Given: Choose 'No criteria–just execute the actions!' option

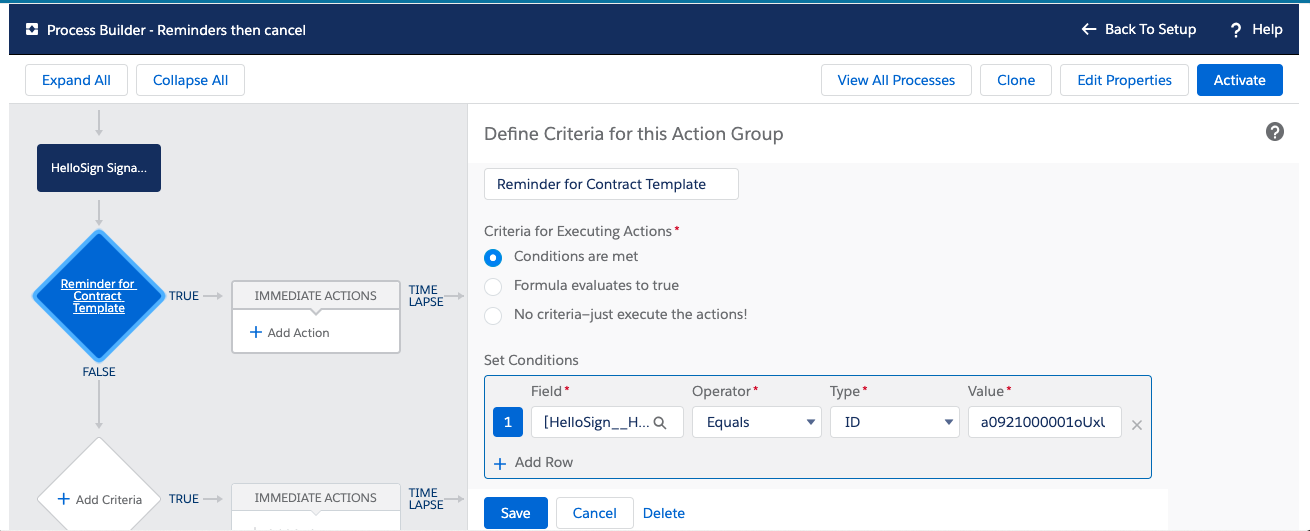Looking at the screenshot, I should [493, 315].
